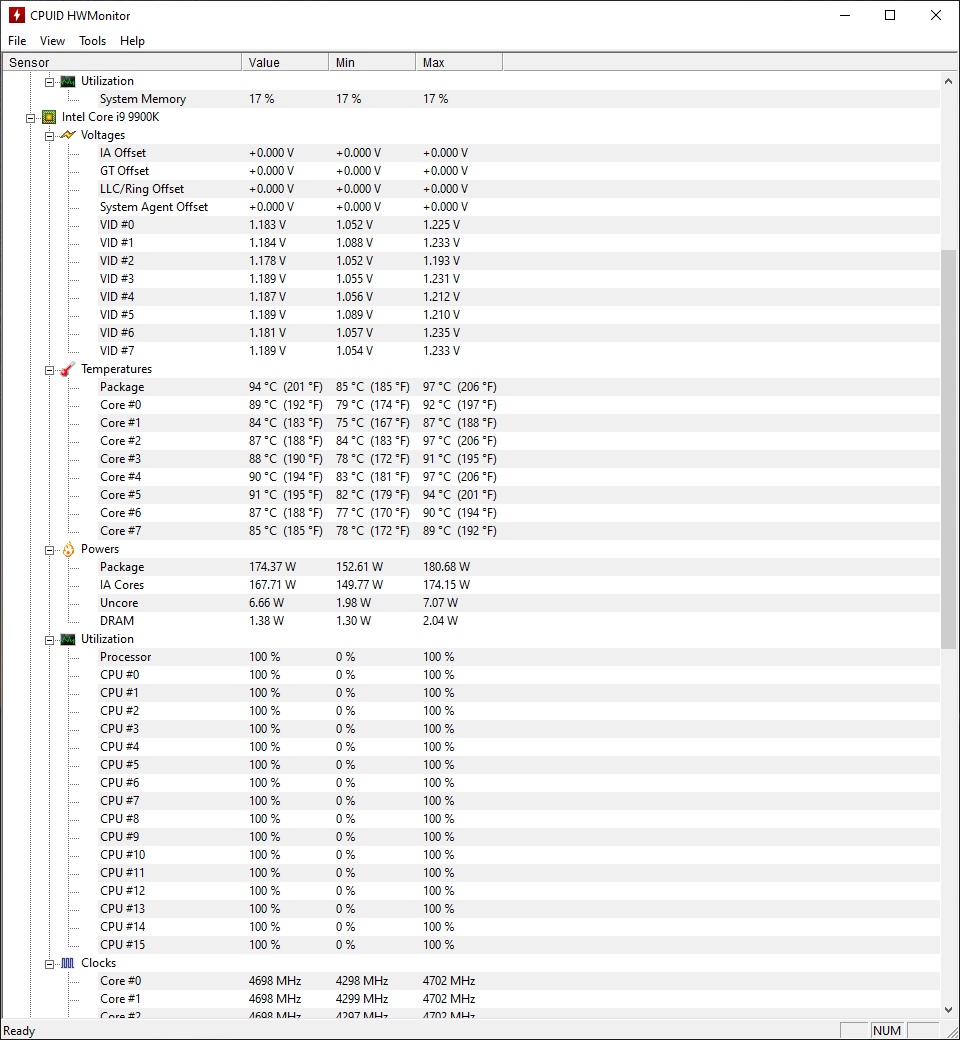Click the Utilization graph icon above Processor
The height and width of the screenshot is (1040, 960).
coord(68,639)
